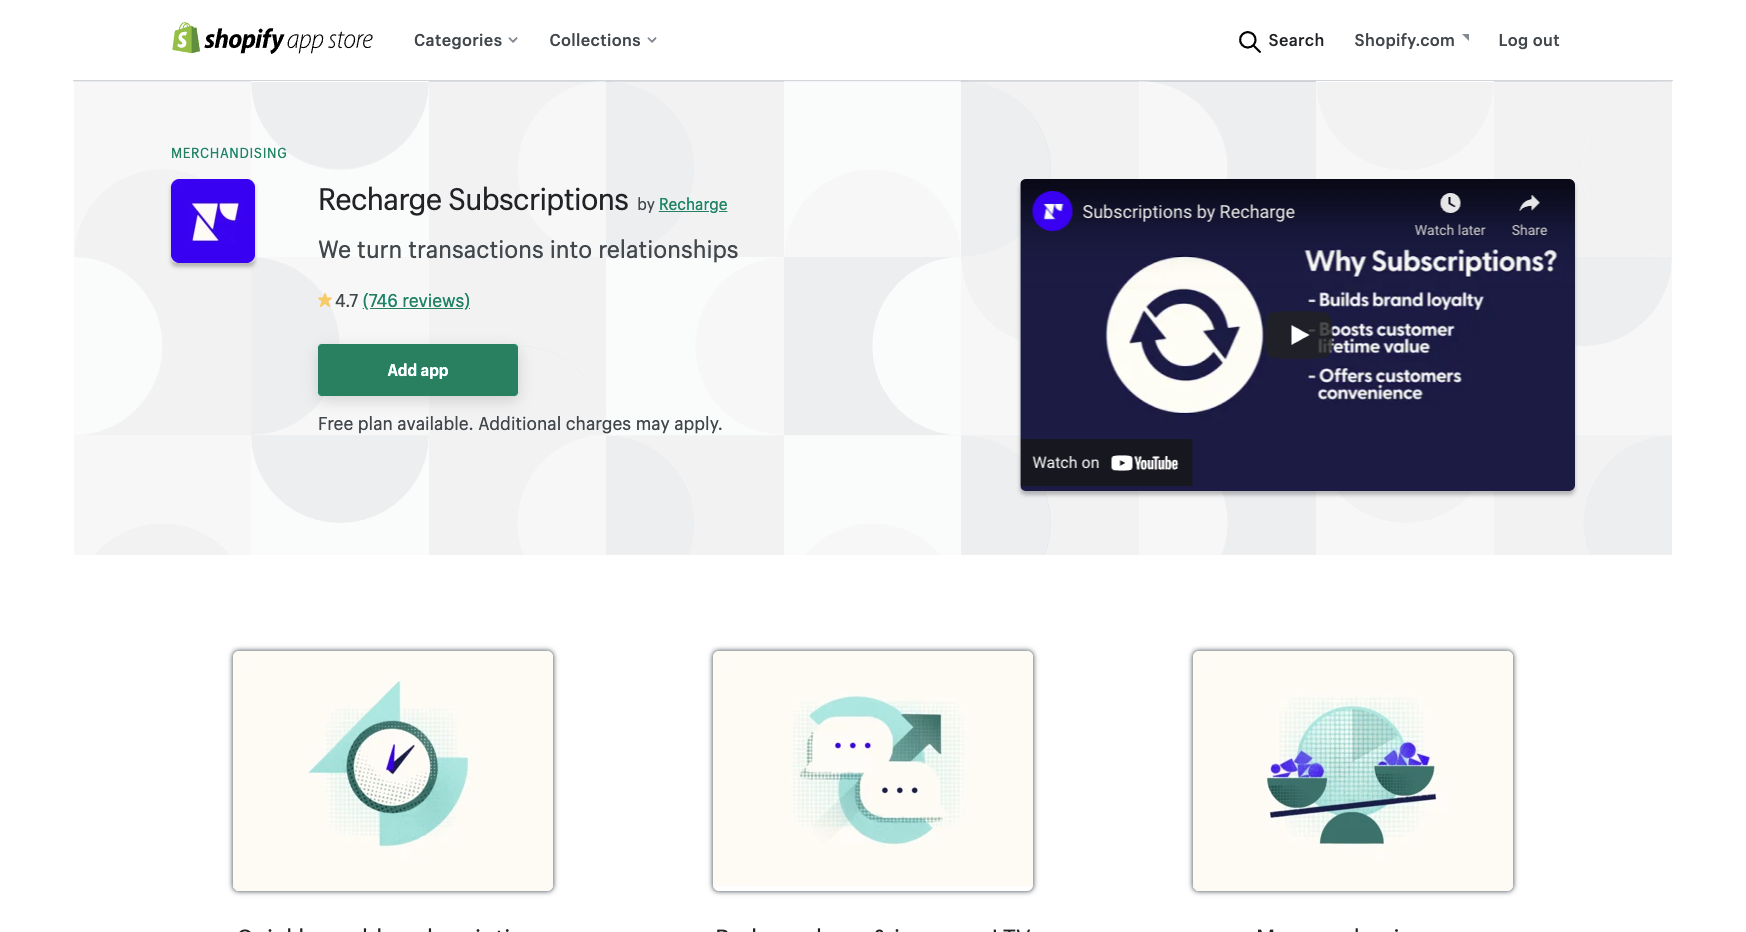Open Search in the header
This screenshot has width=1746, height=932.
[1281, 40]
